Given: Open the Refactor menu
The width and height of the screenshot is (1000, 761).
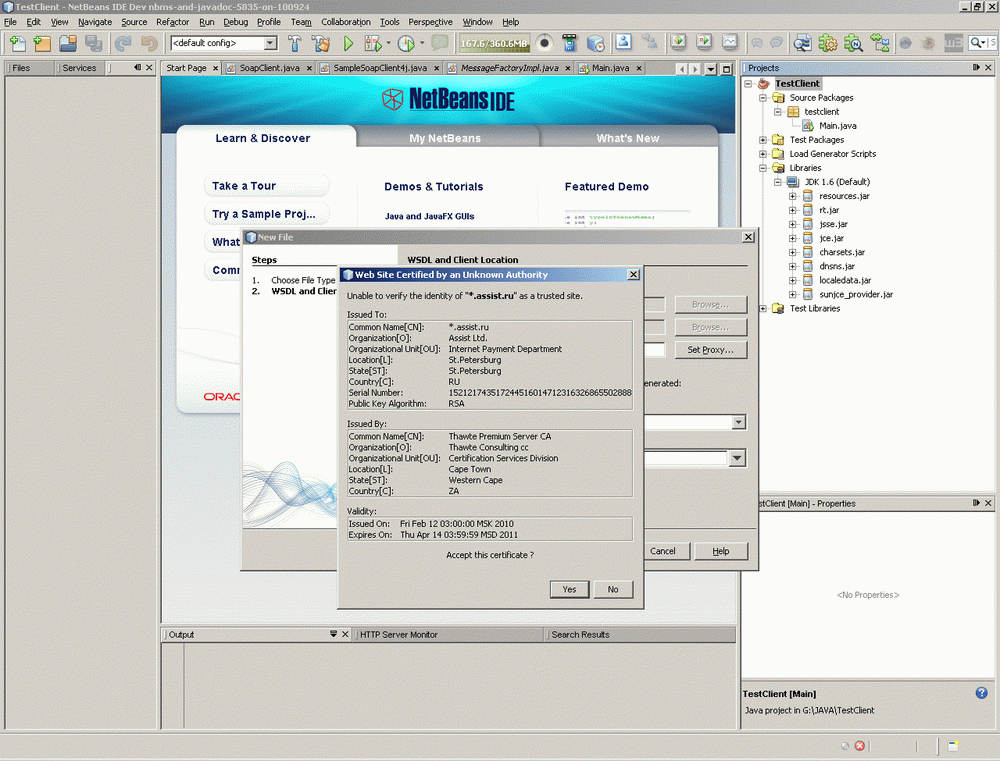Looking at the screenshot, I should click(x=172, y=22).
